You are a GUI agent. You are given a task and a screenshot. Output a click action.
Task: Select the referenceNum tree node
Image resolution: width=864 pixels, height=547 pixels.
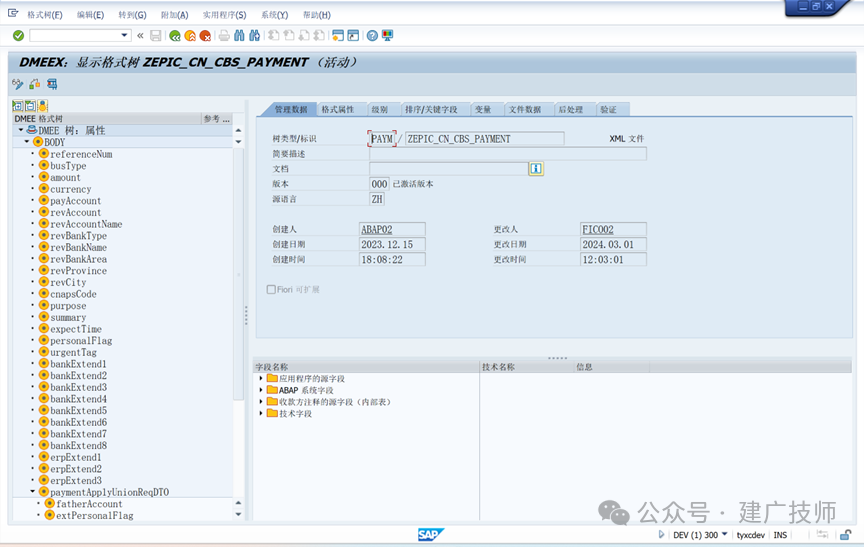click(81, 154)
